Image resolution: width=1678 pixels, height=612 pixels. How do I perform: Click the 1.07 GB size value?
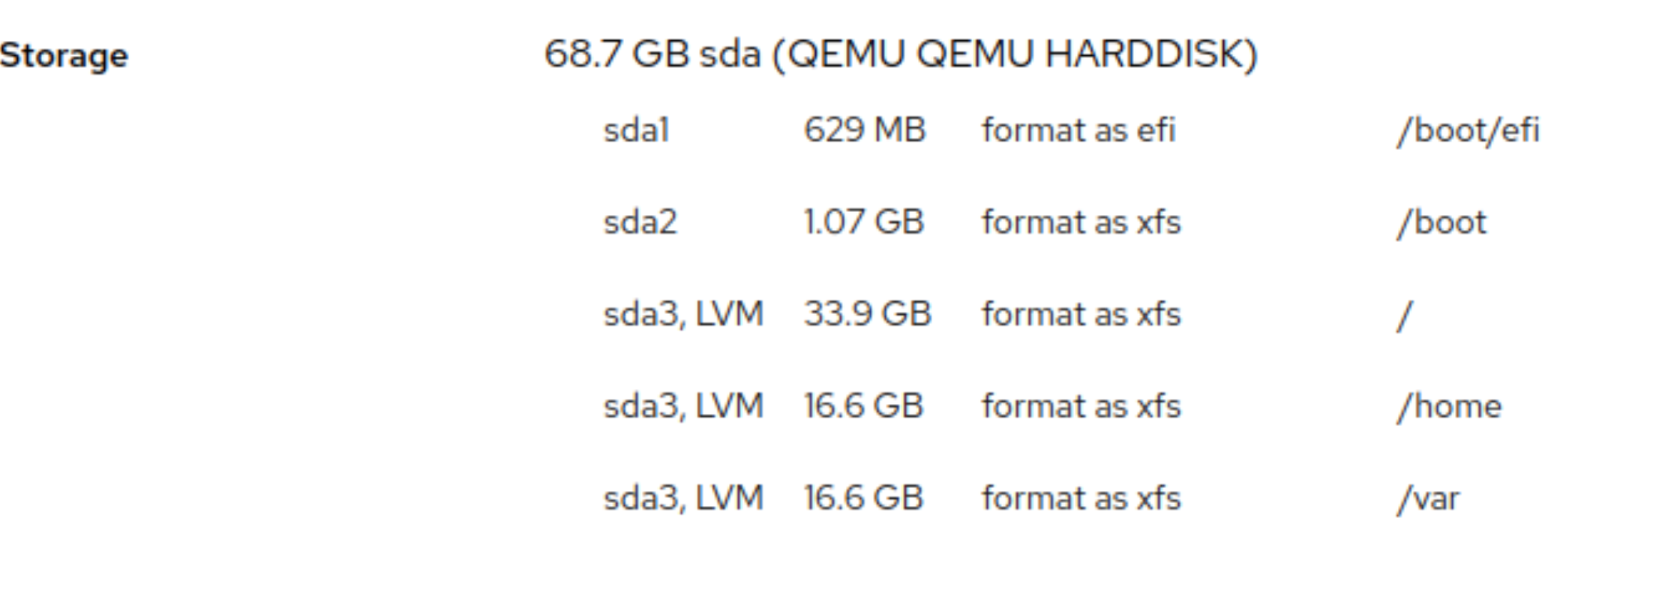(863, 222)
